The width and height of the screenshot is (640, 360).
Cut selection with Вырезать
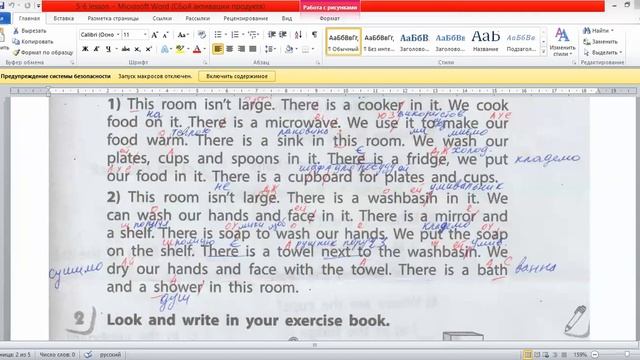coord(29,31)
